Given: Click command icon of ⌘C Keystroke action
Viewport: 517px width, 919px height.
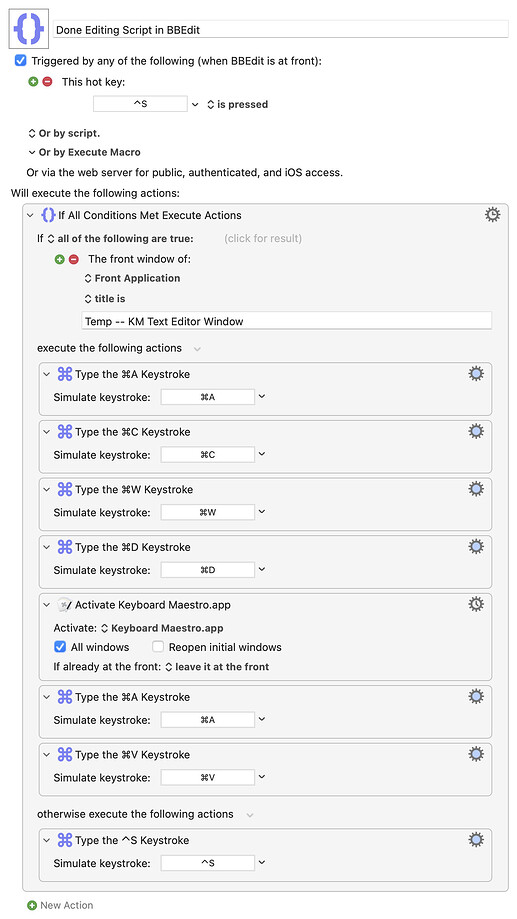Looking at the screenshot, I should point(64,431).
